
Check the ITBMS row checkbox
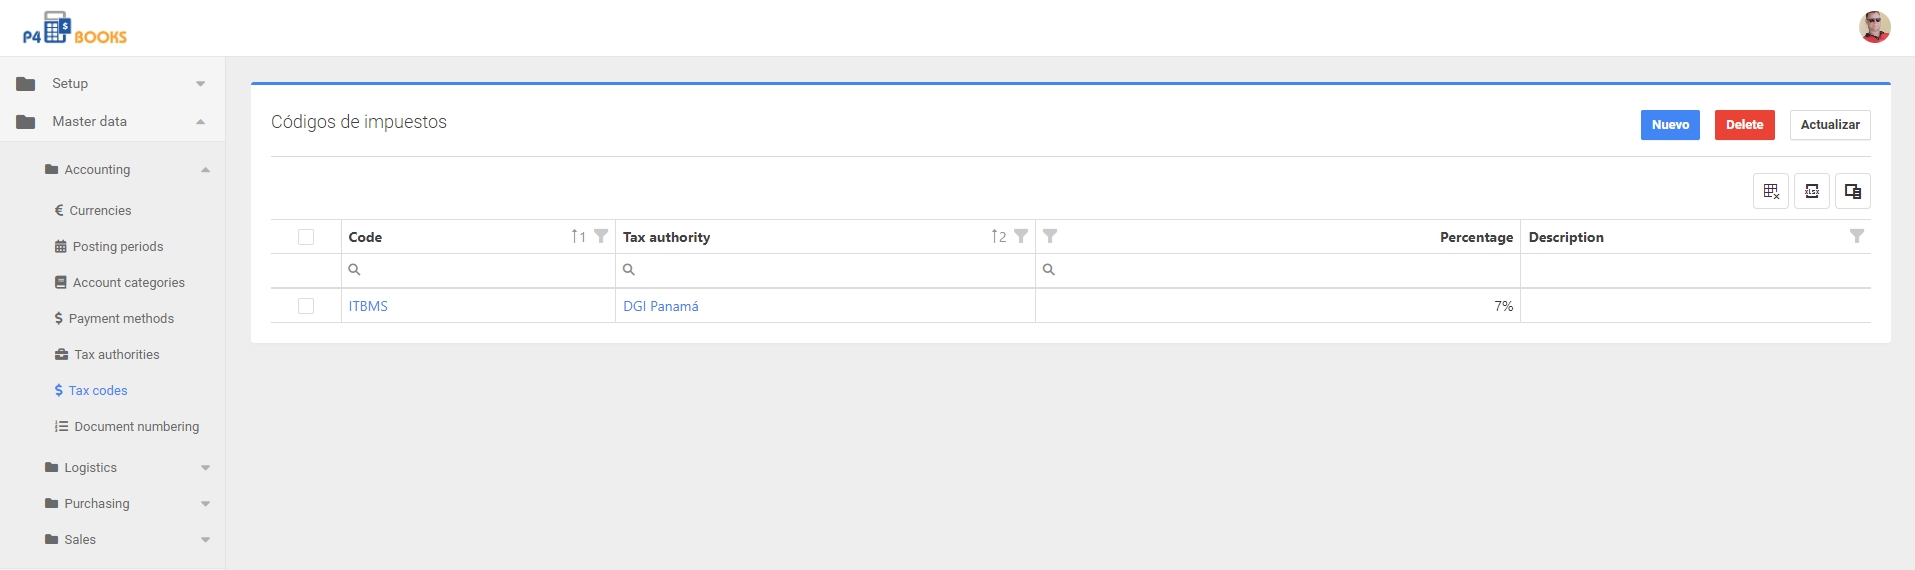tap(306, 306)
